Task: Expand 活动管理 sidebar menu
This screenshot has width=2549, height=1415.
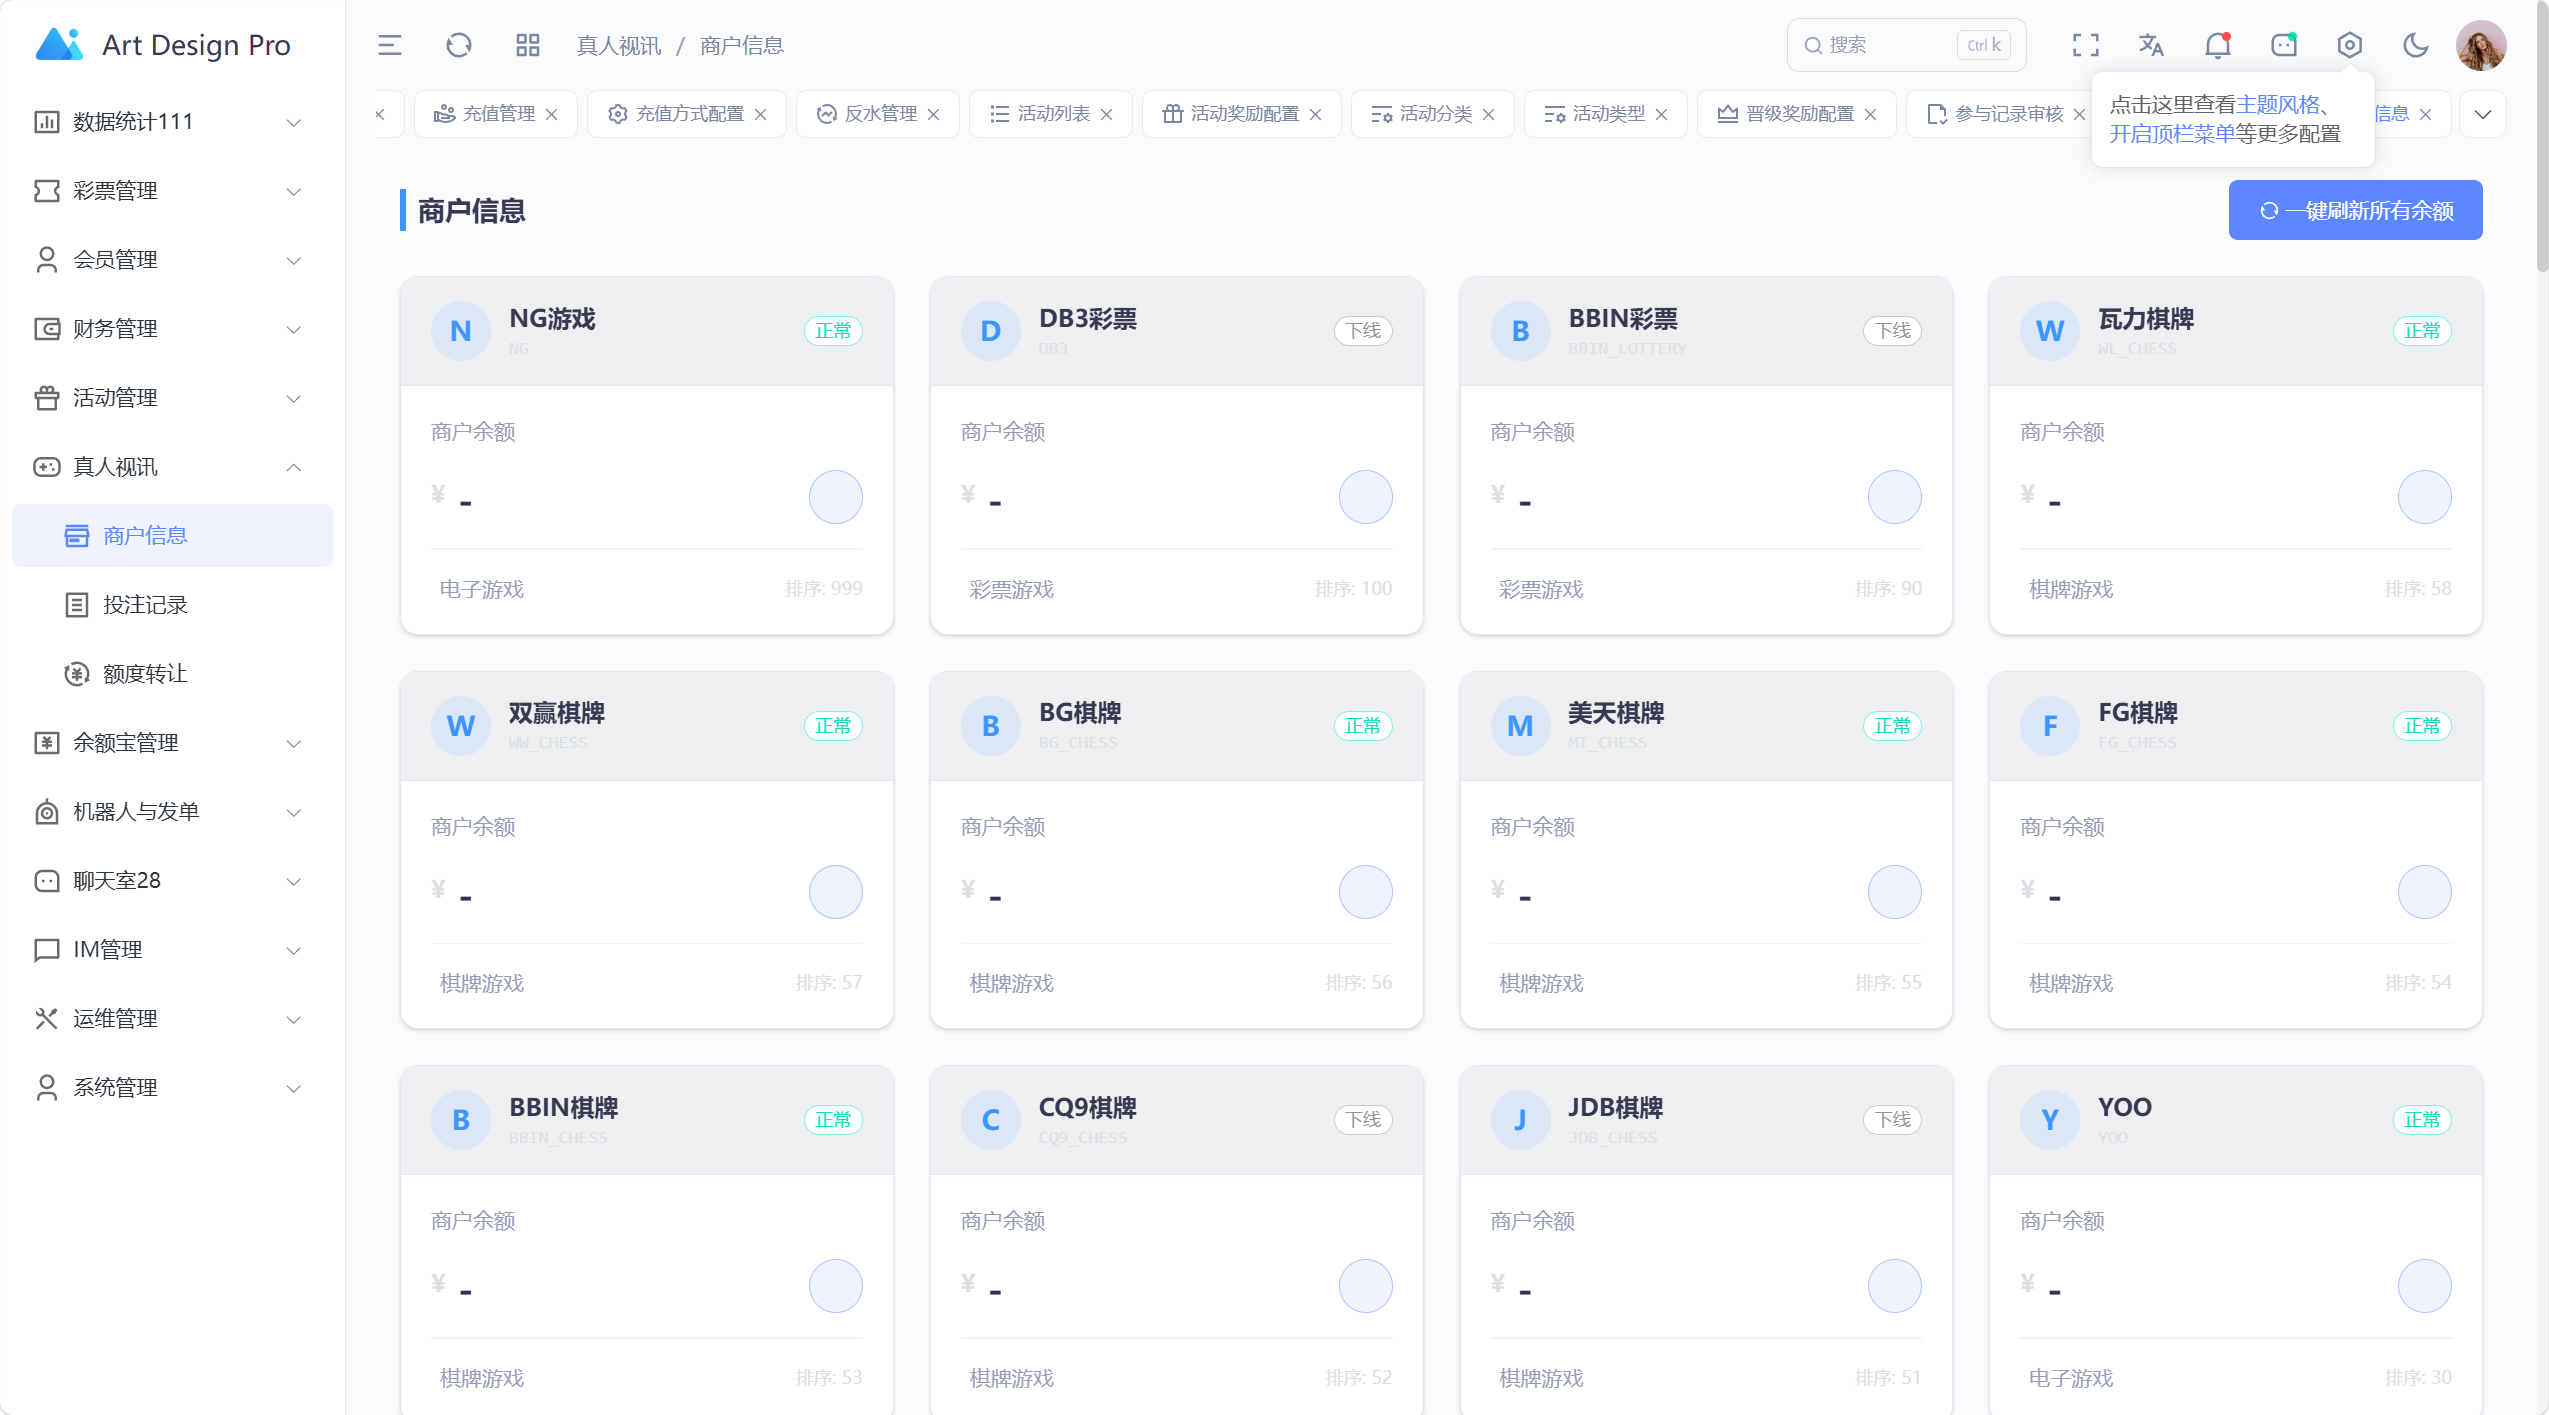Action: pos(172,398)
